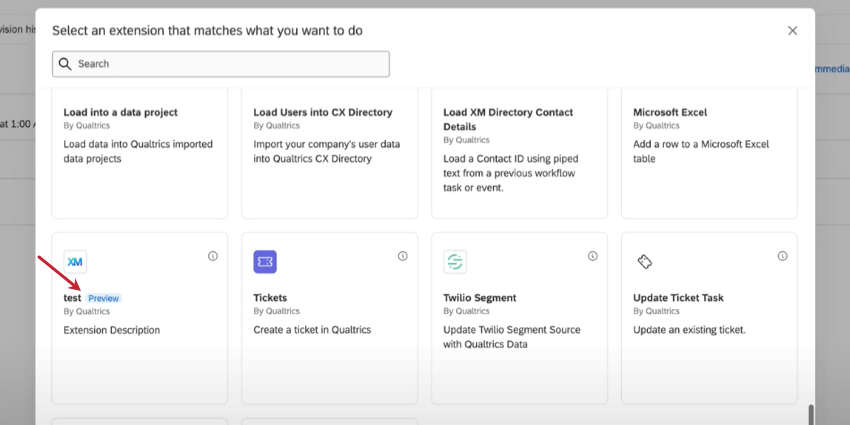Click the Twilio Segment logo icon
Viewport: 850px width, 425px height.
(455, 262)
